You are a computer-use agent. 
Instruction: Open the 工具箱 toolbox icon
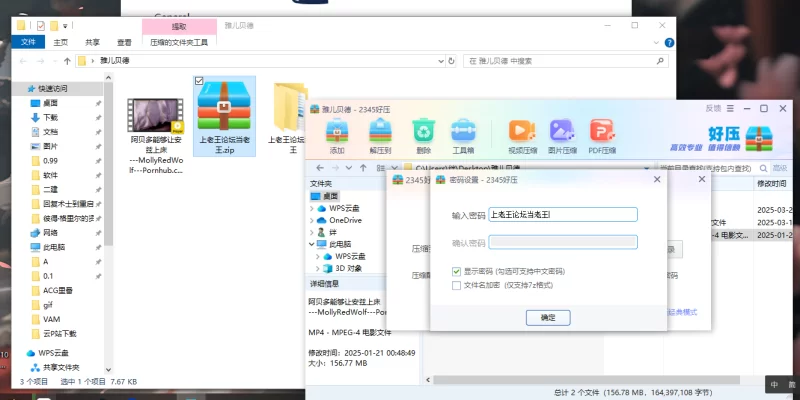coord(463,130)
